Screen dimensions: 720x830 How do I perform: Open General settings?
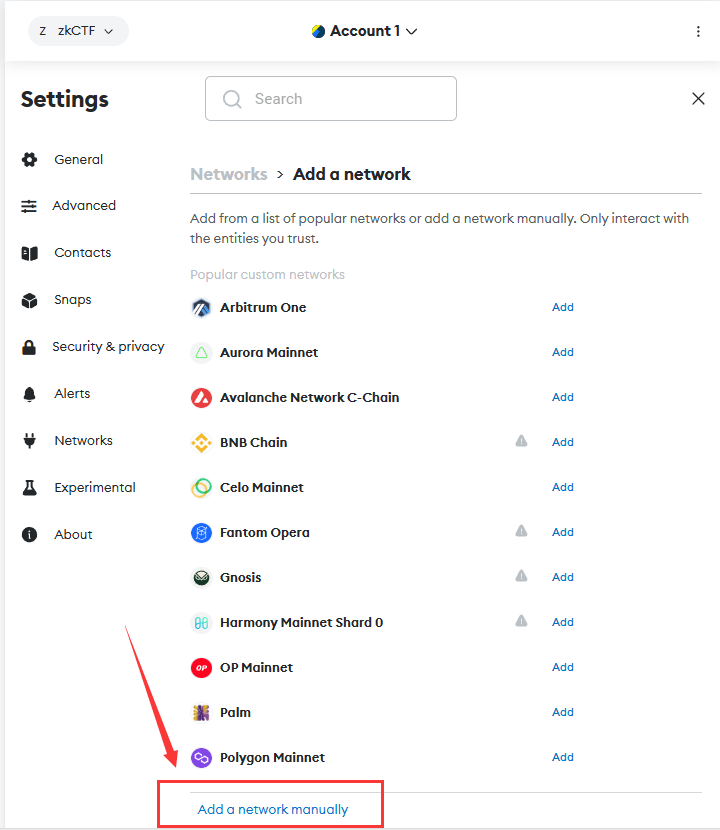pos(78,159)
